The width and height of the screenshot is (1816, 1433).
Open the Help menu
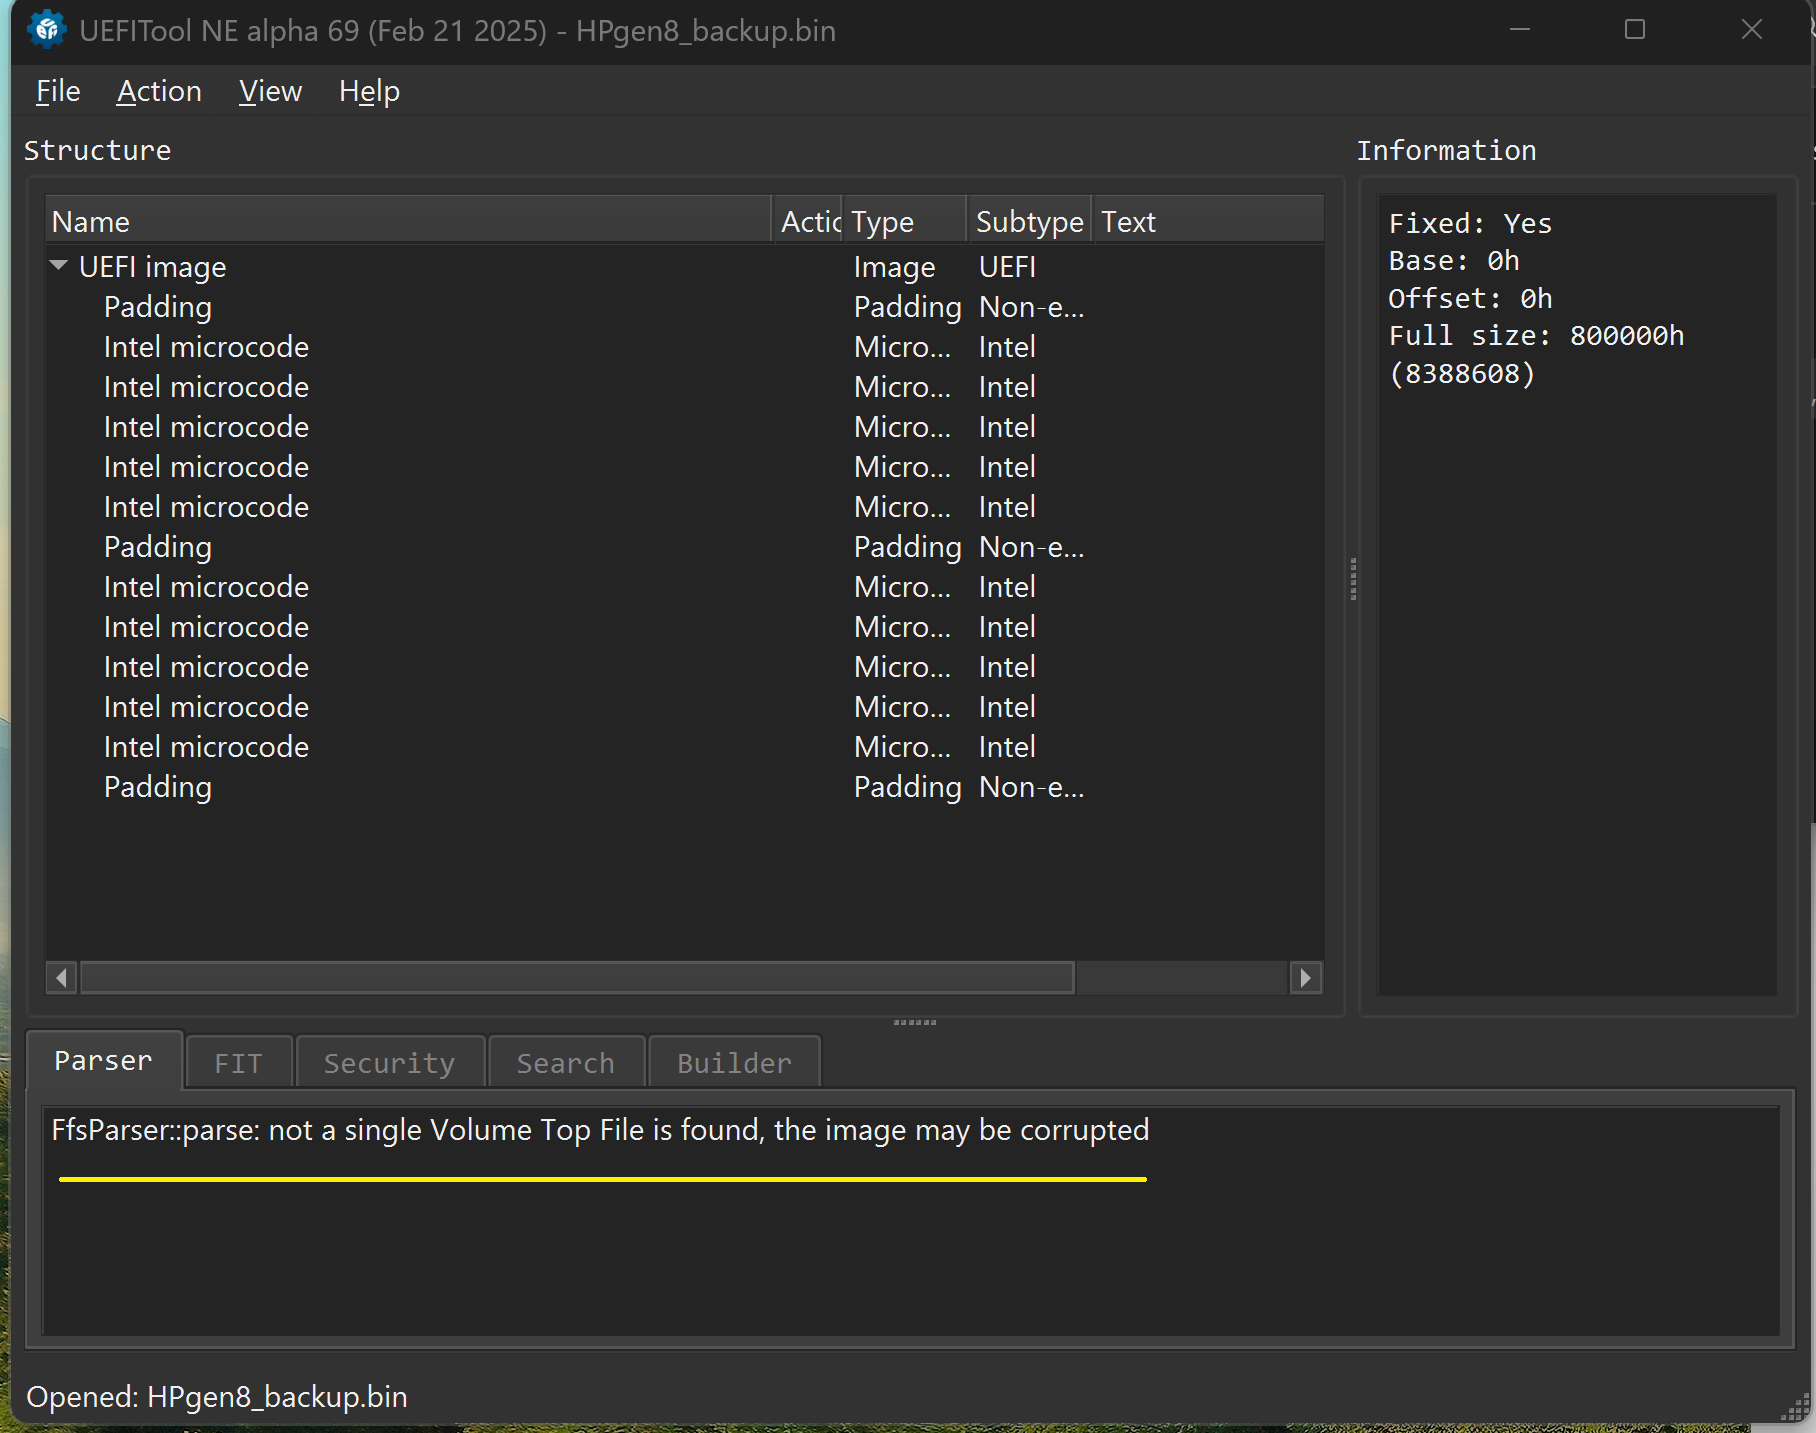click(369, 91)
